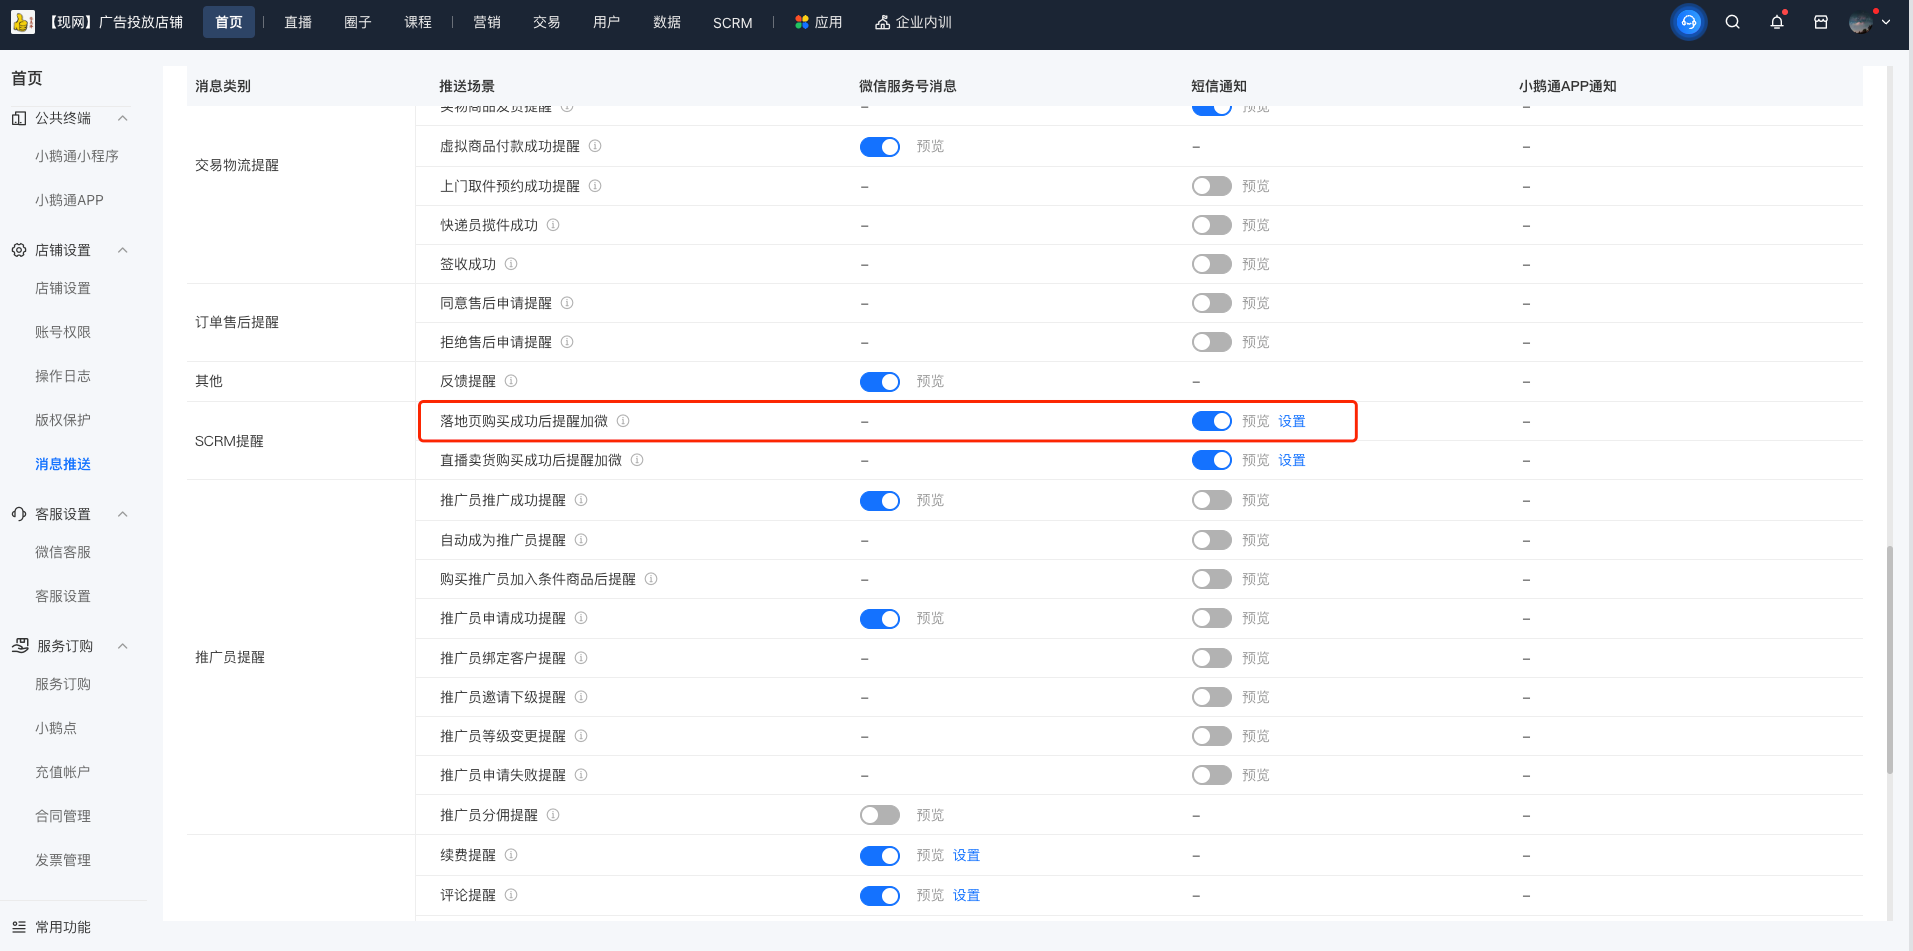Show info tooltip for 落地页购买成功后提醒加微
The width and height of the screenshot is (1913, 951).
coord(623,421)
